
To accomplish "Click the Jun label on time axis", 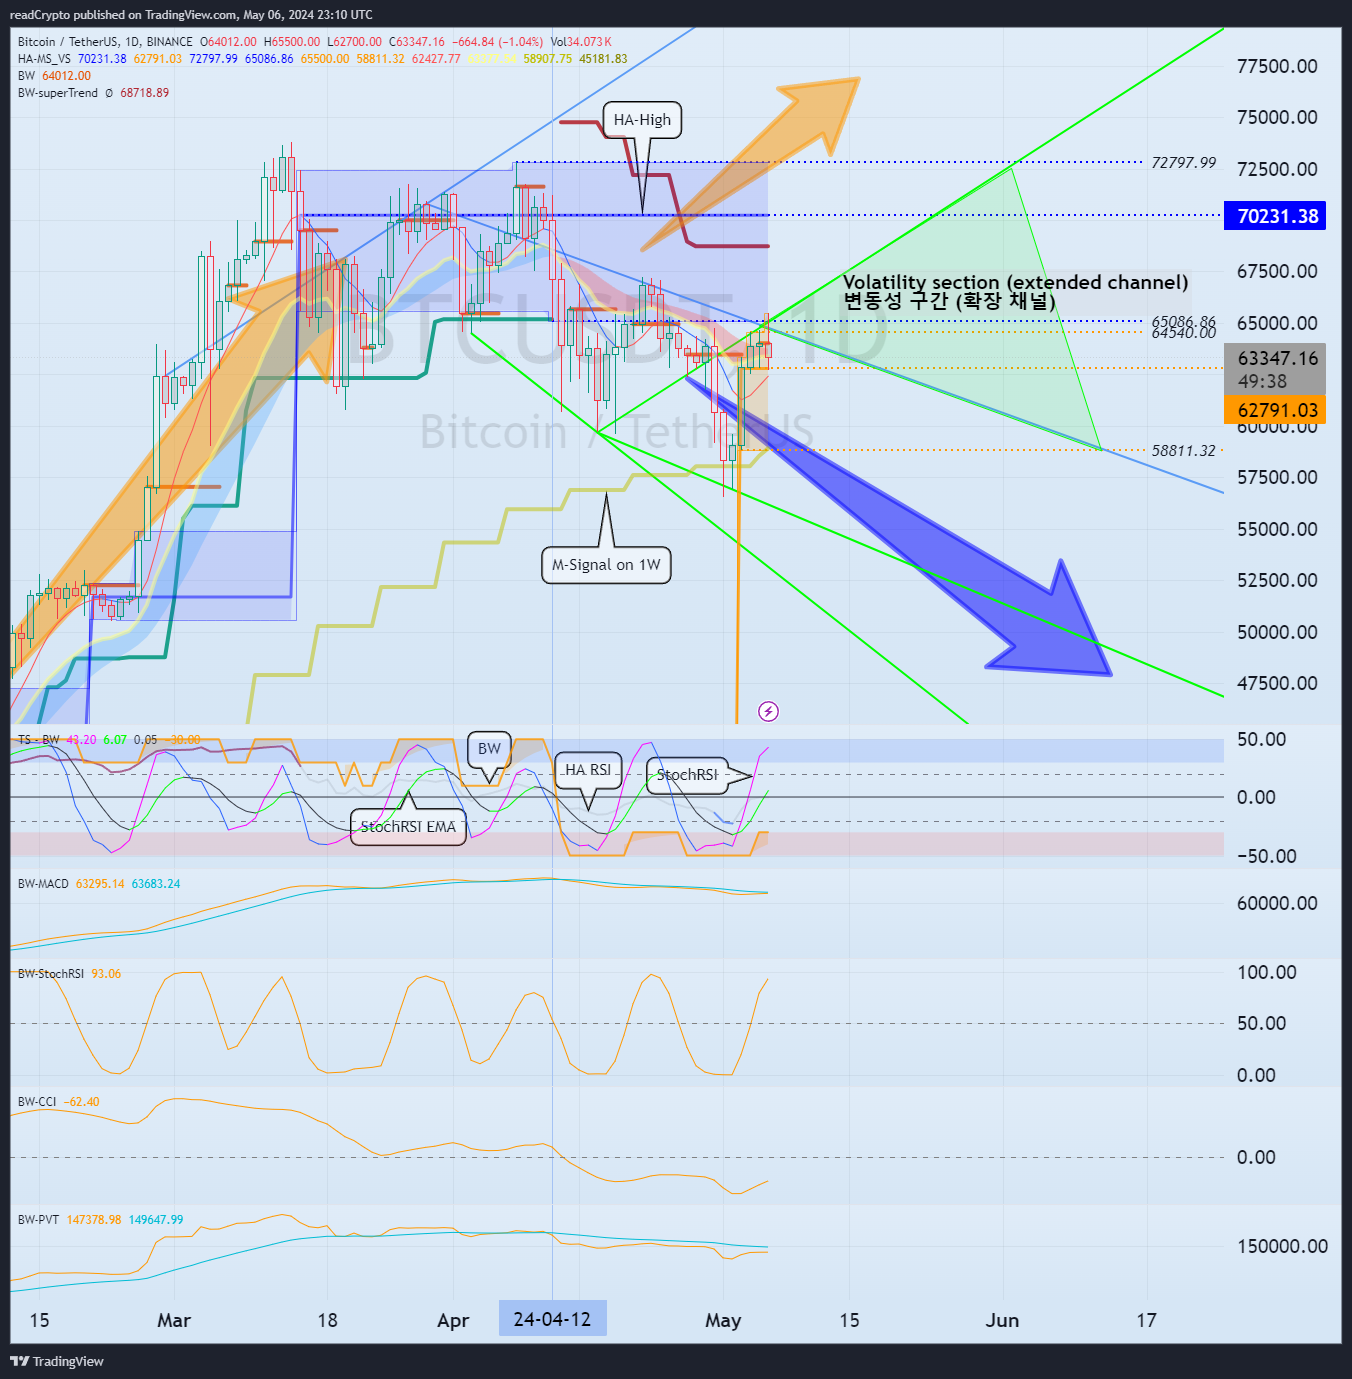I will 1002,1320.
